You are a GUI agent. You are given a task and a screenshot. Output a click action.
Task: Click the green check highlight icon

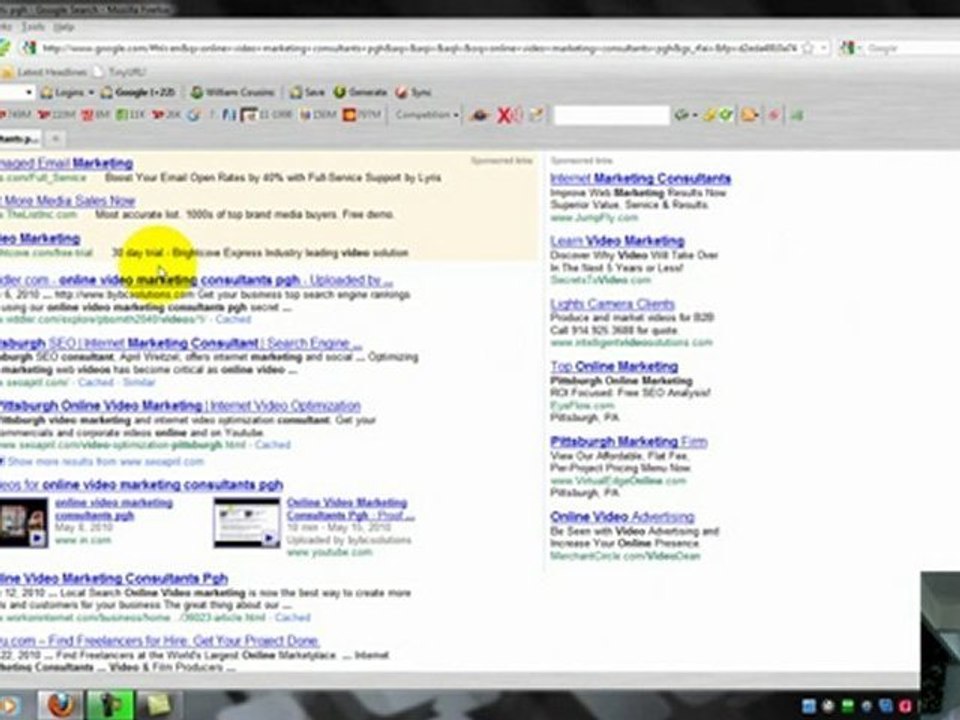[x=727, y=114]
